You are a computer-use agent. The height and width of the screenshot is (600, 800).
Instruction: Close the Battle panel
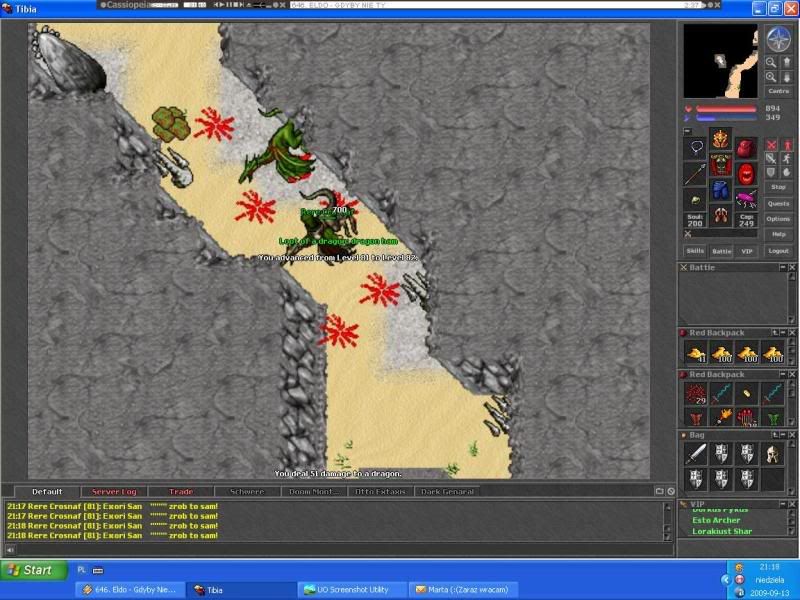792,267
